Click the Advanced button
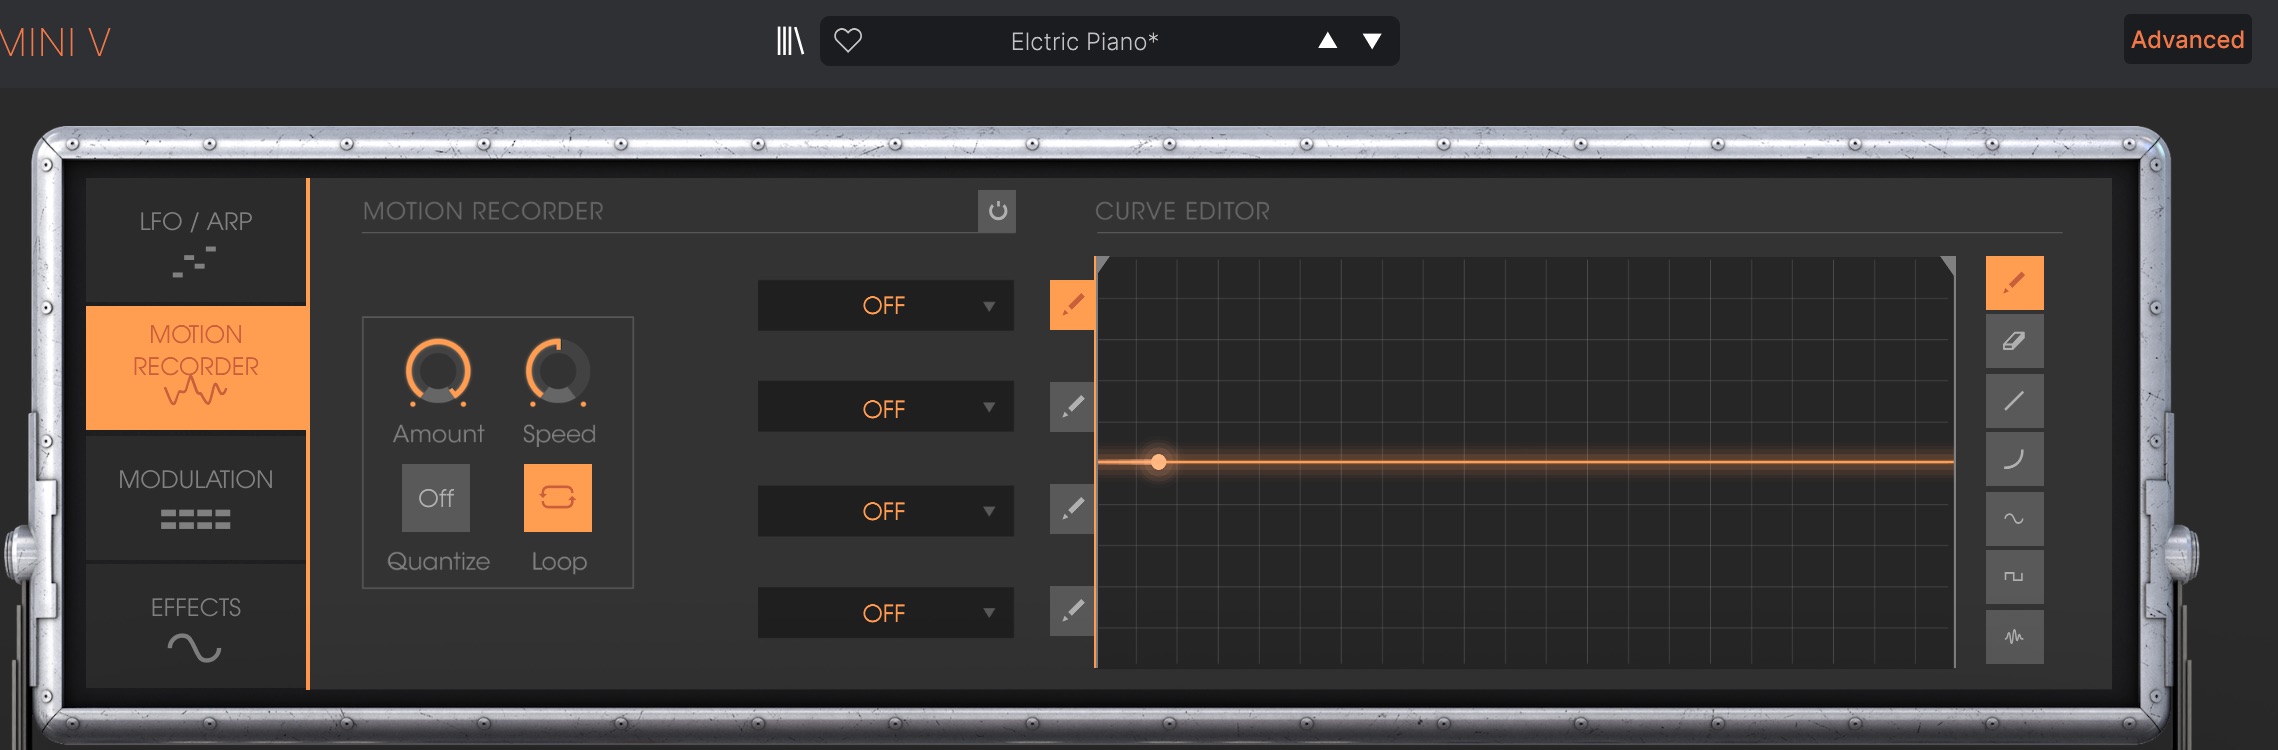Screen dimensions: 2278x750 pos(2187,40)
